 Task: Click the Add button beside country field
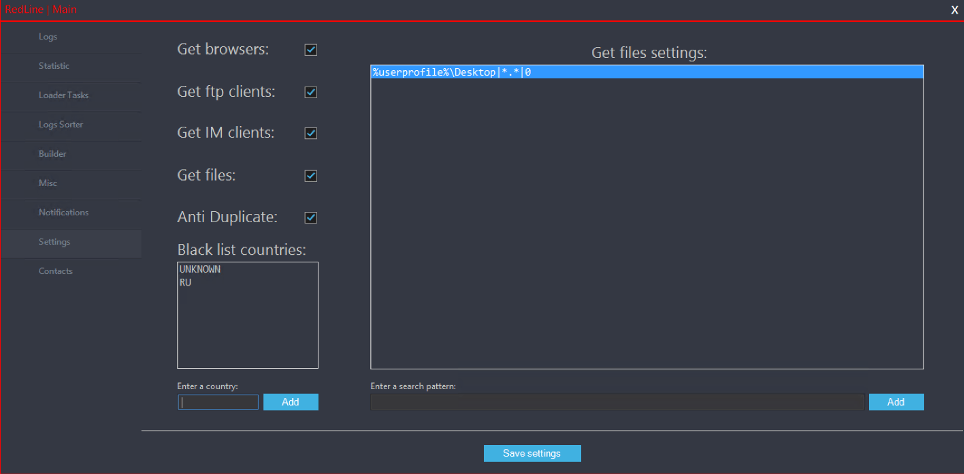click(x=290, y=402)
